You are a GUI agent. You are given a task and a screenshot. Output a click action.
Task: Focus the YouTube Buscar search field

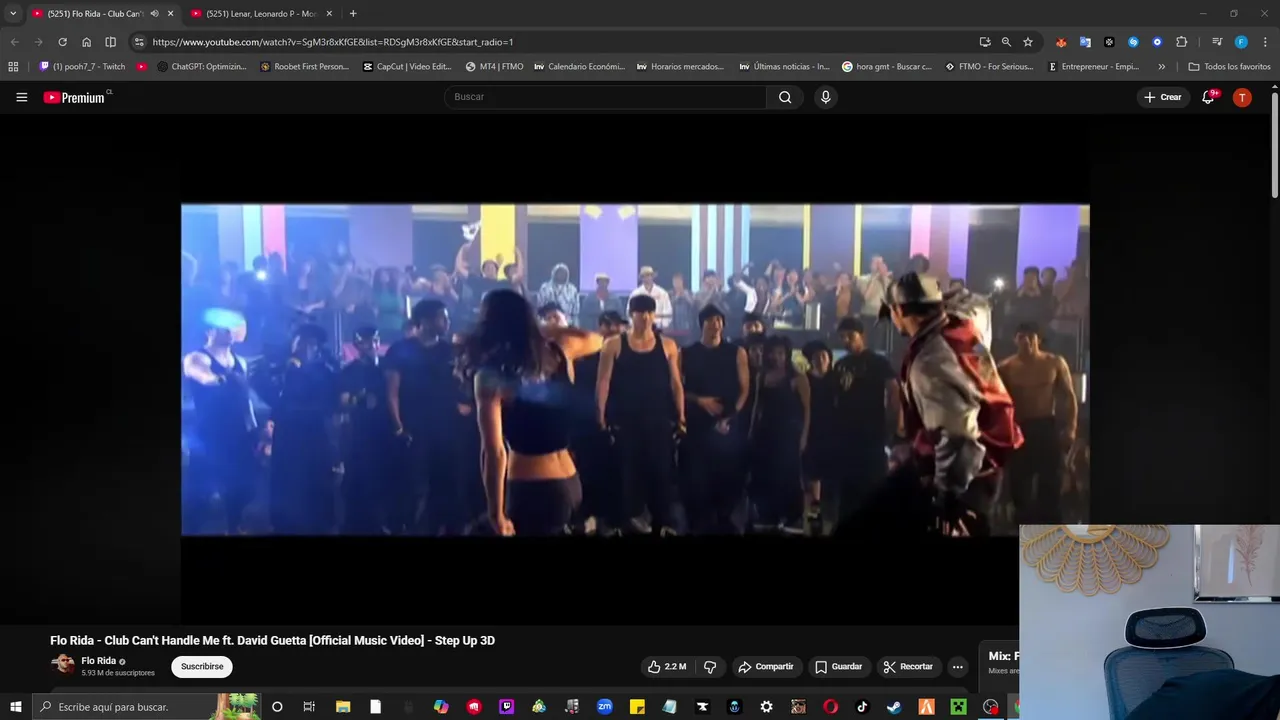606,97
